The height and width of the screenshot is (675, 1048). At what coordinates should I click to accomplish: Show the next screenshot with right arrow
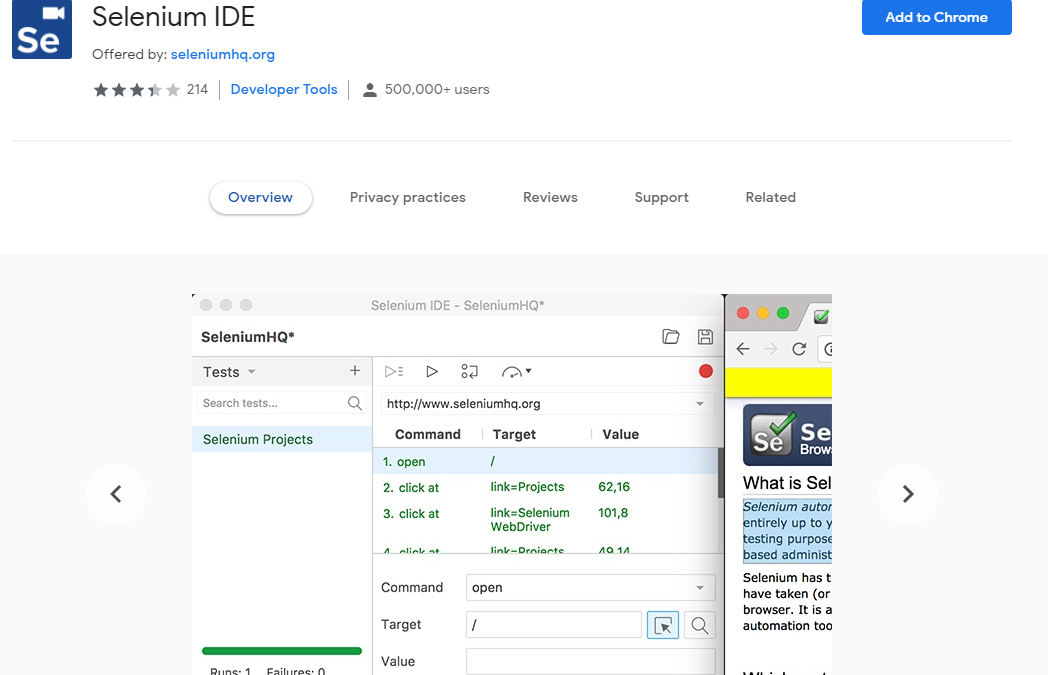click(x=908, y=494)
